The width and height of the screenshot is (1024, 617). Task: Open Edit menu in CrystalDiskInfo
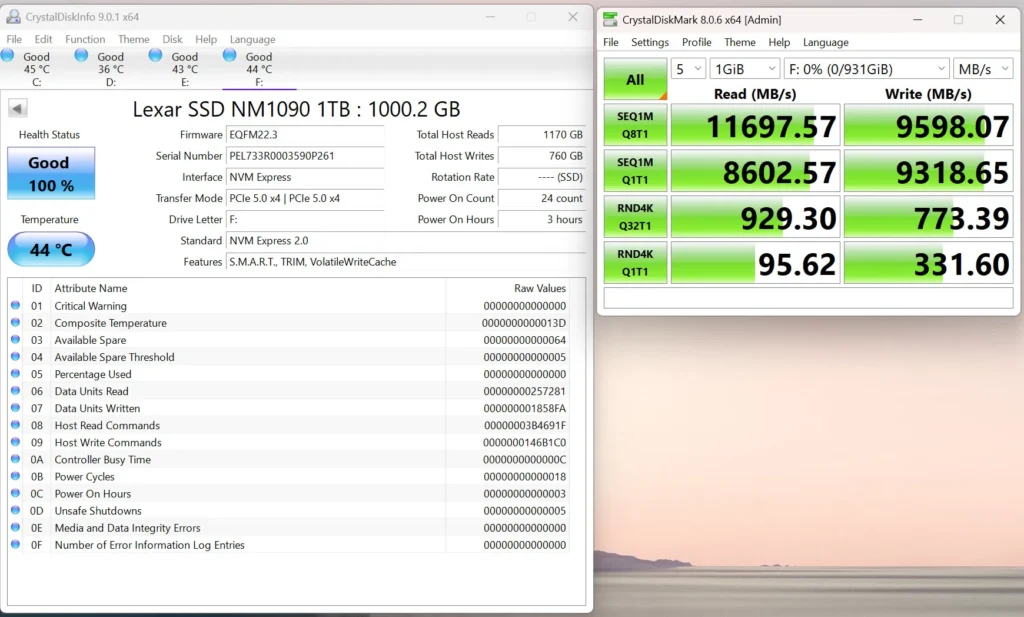coord(43,39)
